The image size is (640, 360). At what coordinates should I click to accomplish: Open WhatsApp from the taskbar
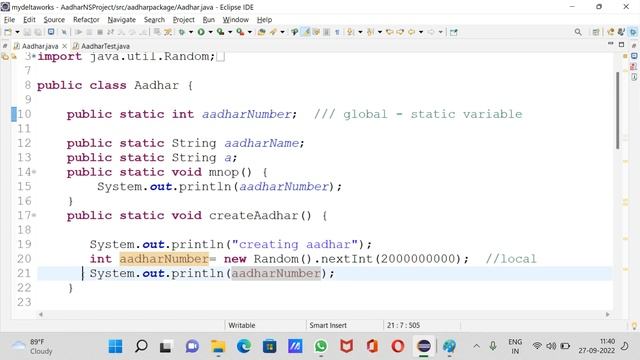click(321, 347)
